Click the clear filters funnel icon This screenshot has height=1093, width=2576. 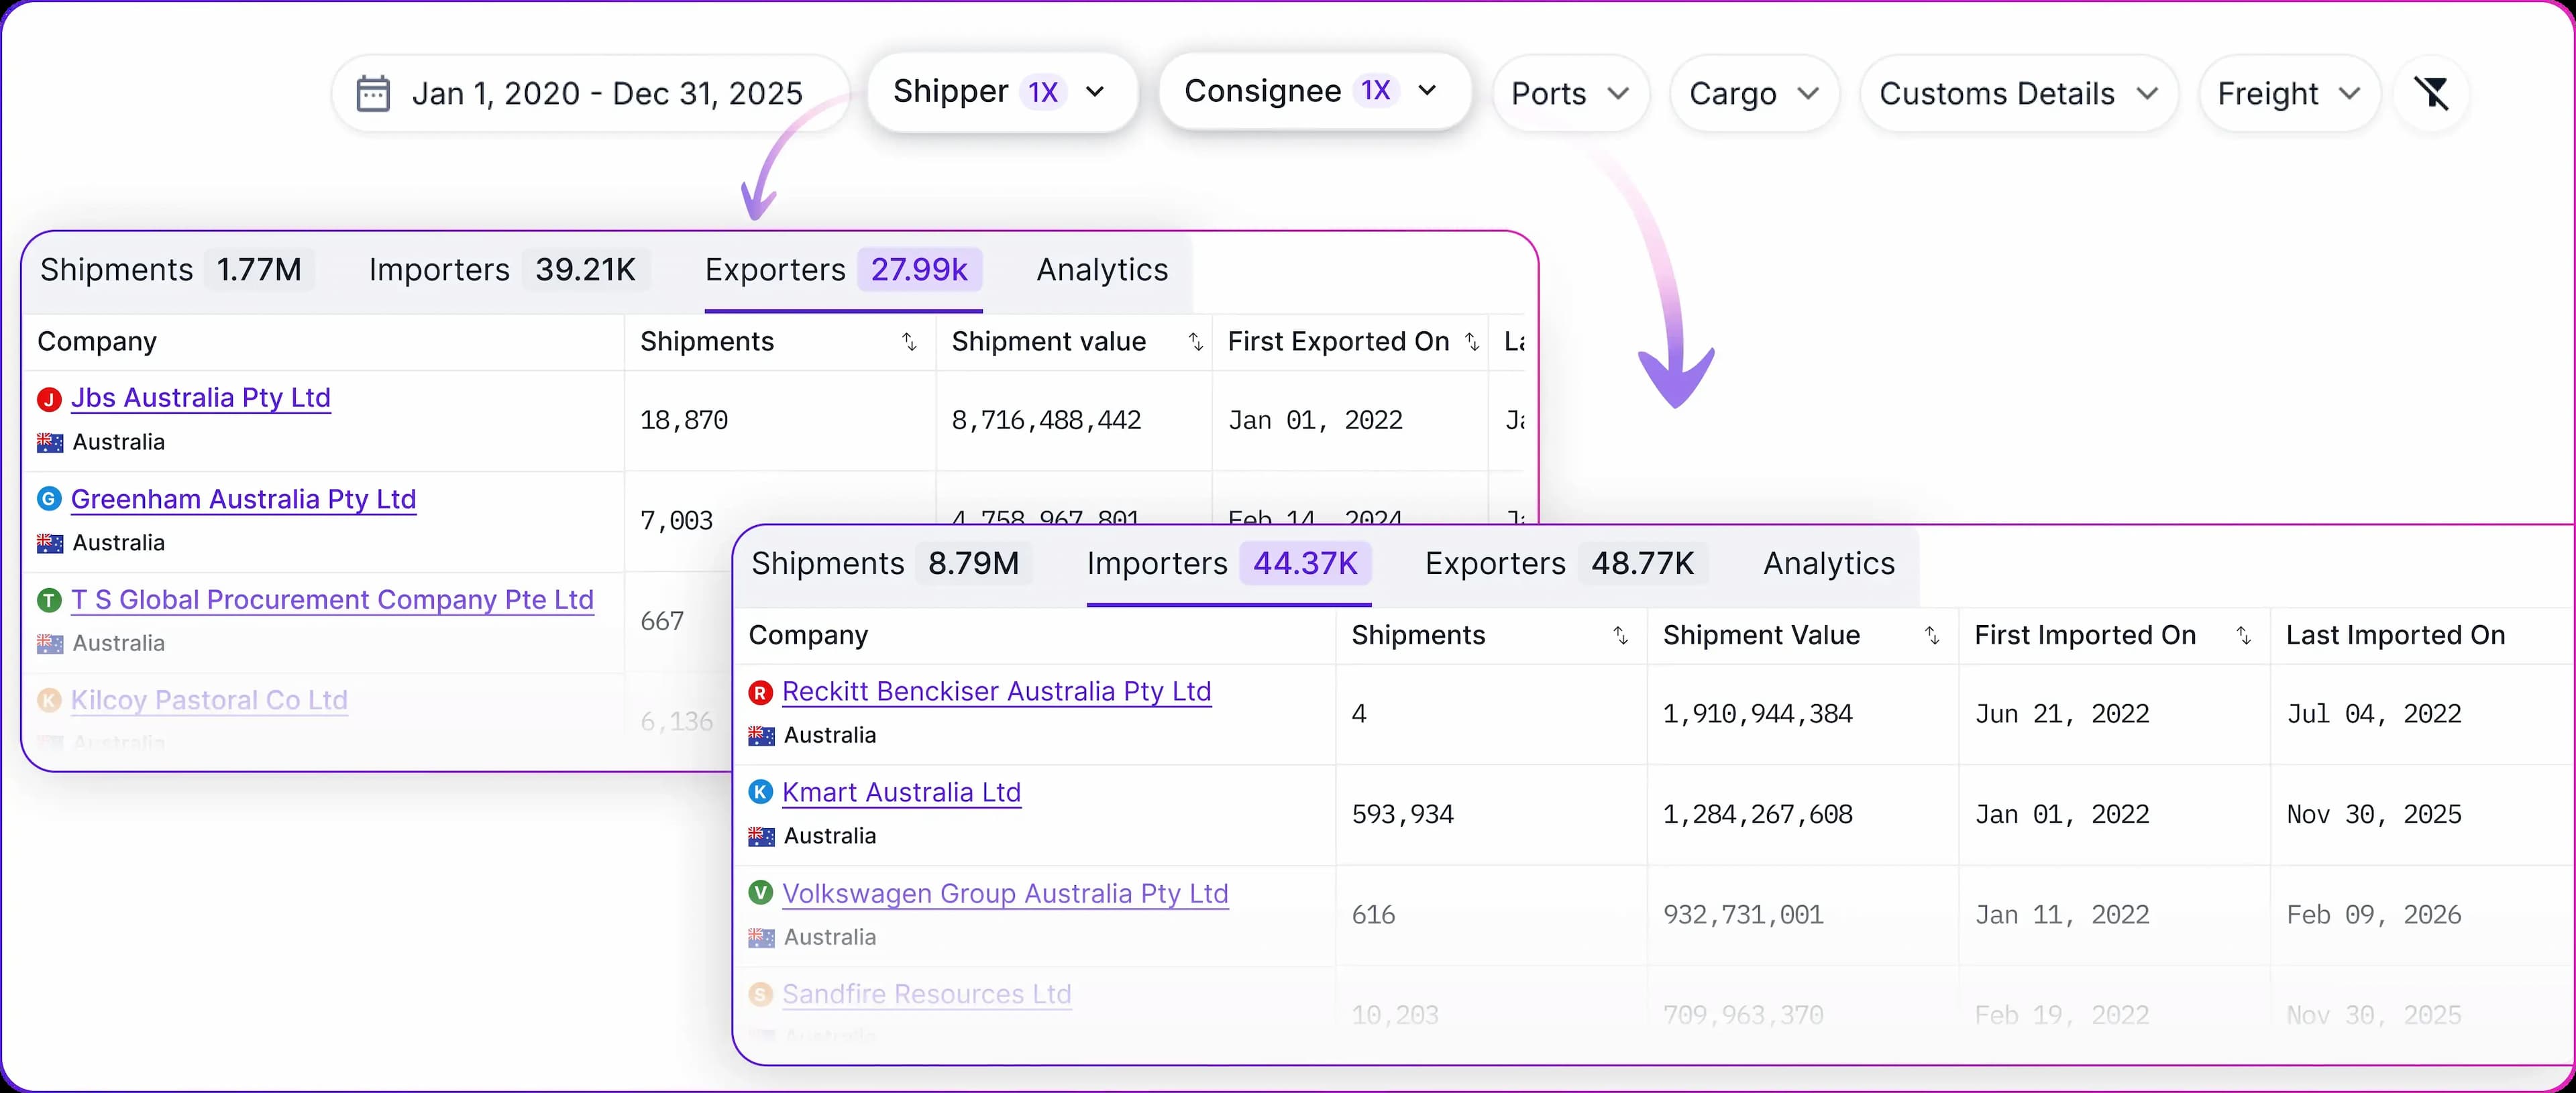[2431, 93]
